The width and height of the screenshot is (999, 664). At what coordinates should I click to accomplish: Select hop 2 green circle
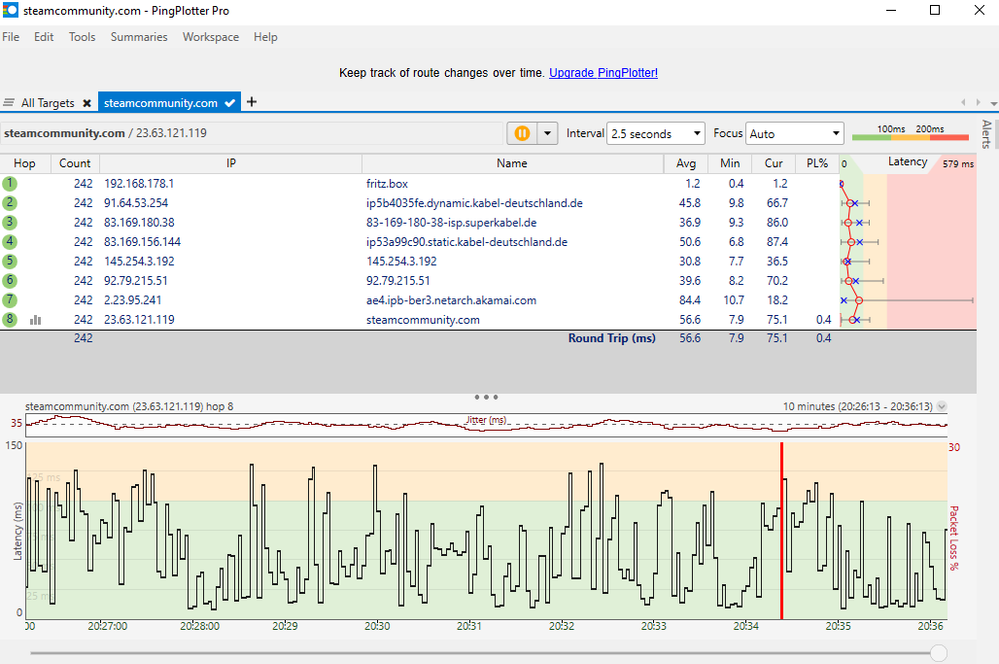[x=10, y=203]
